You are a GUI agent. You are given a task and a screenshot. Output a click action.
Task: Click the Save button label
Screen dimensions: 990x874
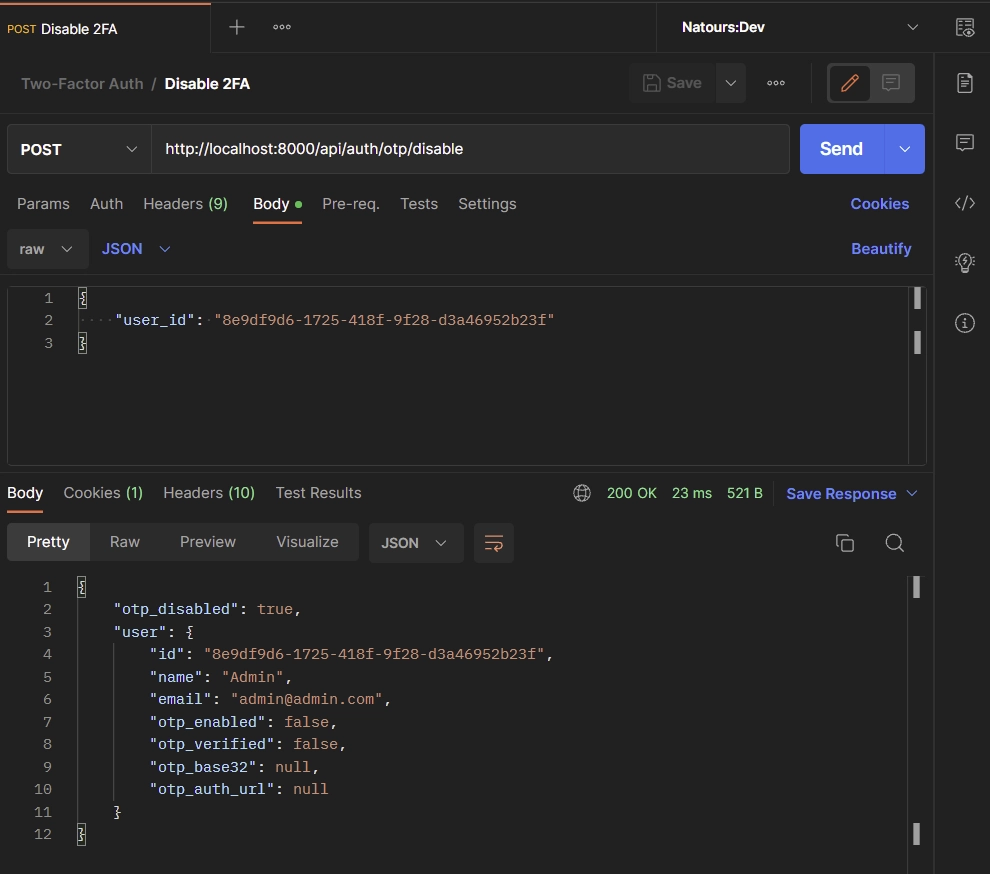pos(684,83)
